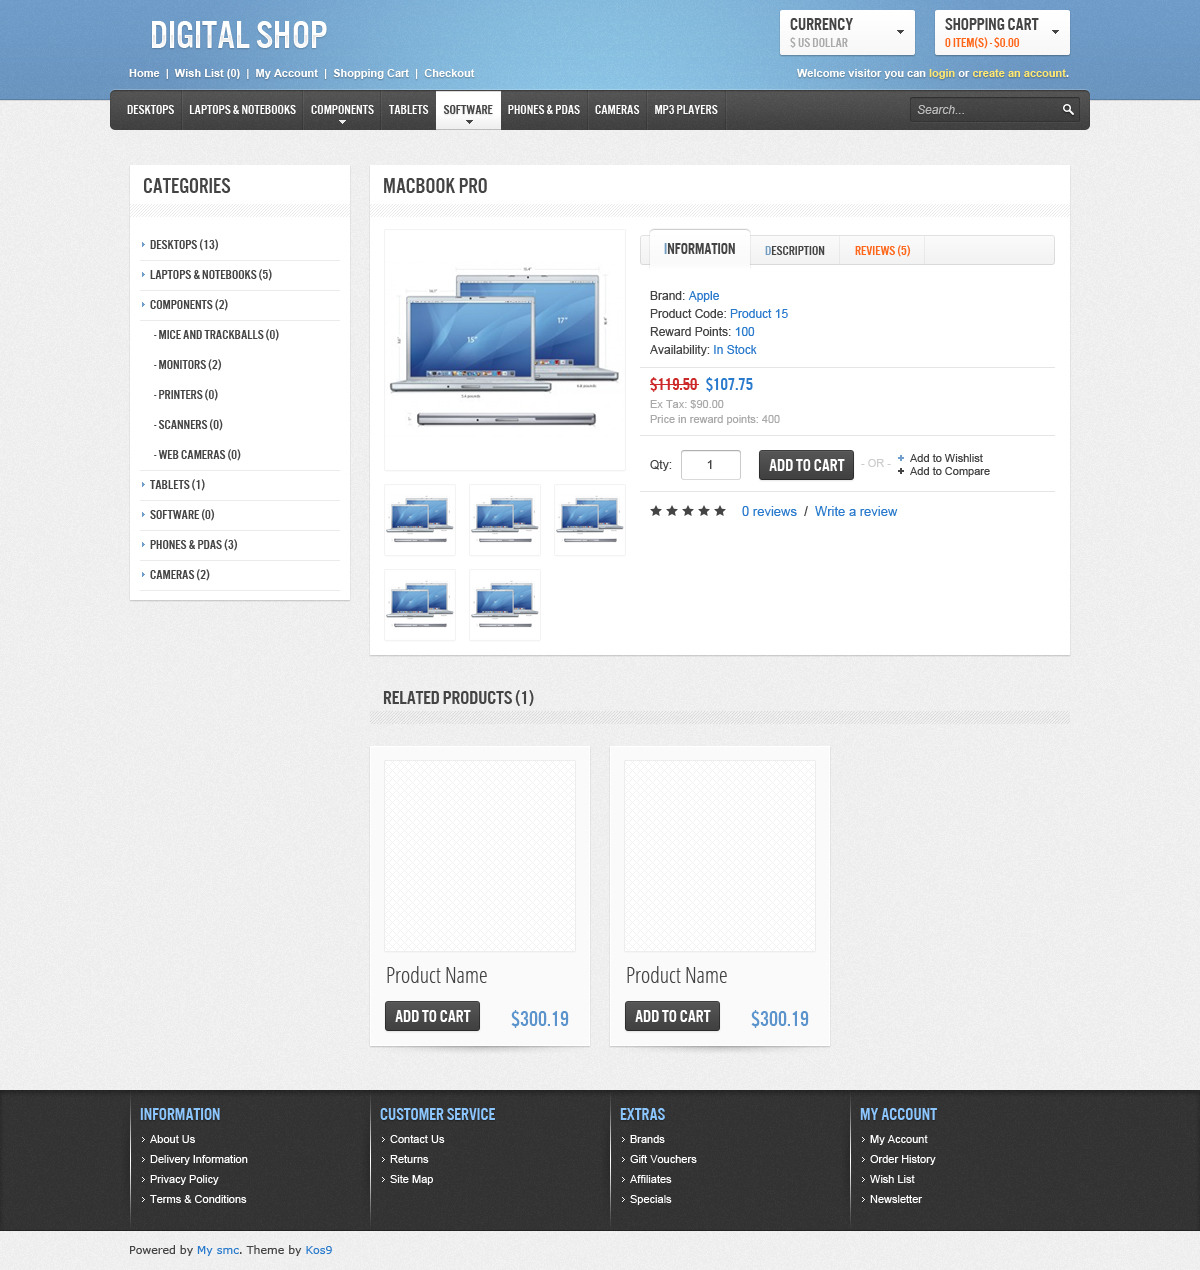Collapse Components (2) category
Screen dimensions: 1200x1270
pos(189,305)
